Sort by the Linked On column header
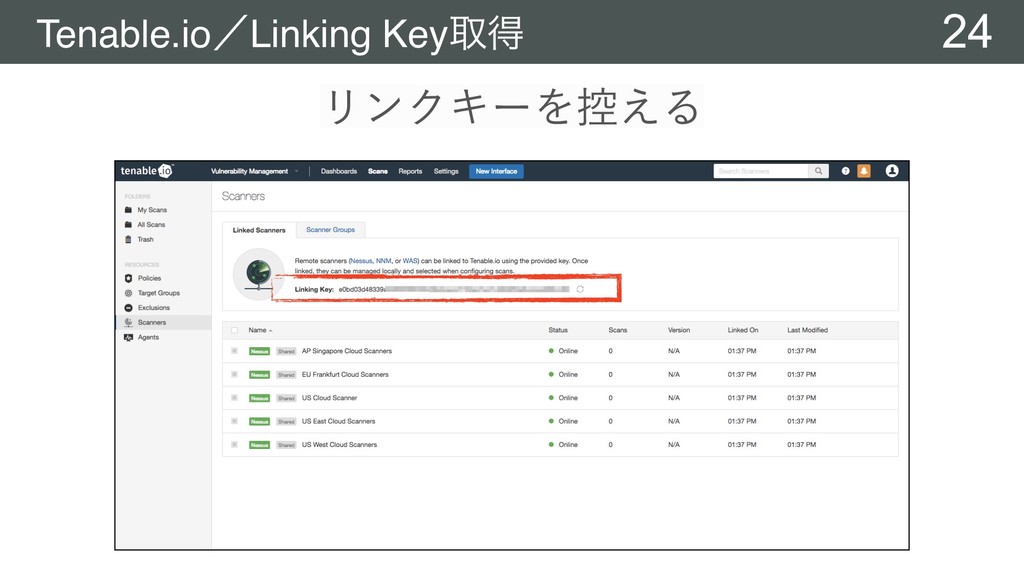This screenshot has height=576, width=1024. [x=743, y=330]
